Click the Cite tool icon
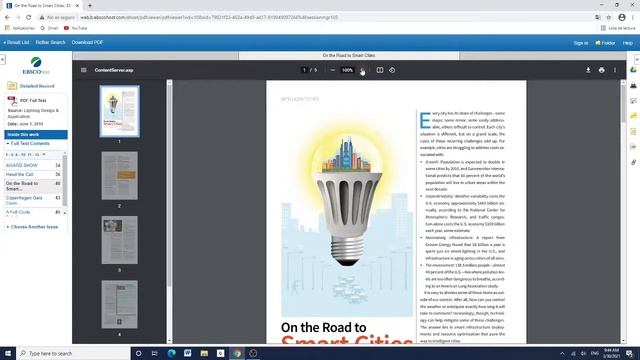Screen dimensions: 640x360 click(x=633, y=131)
